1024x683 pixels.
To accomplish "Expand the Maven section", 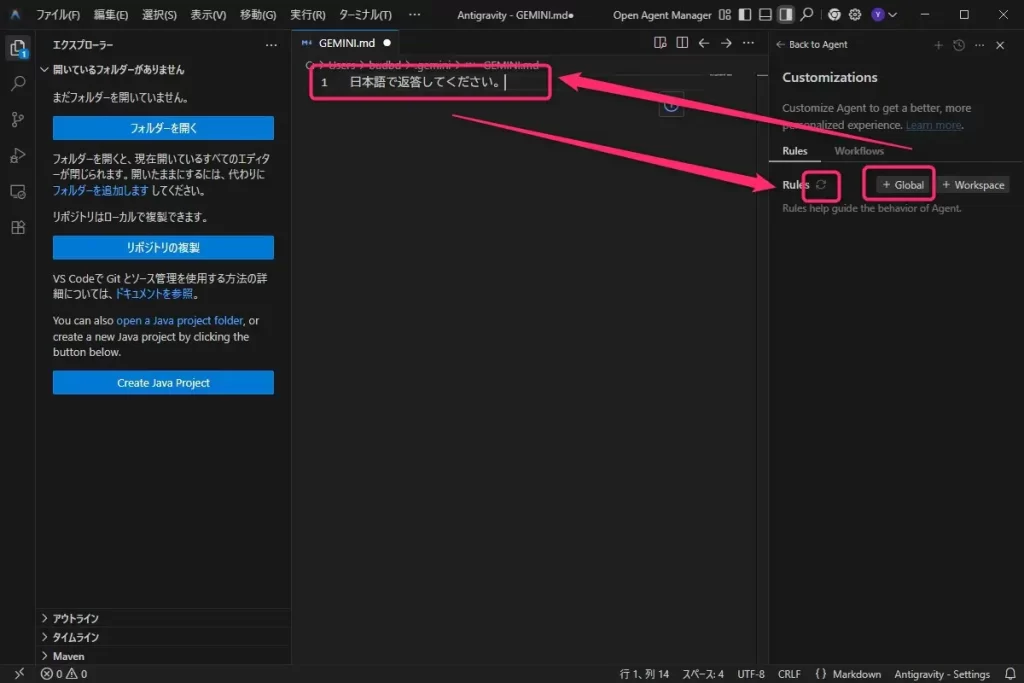I will 163,656.
